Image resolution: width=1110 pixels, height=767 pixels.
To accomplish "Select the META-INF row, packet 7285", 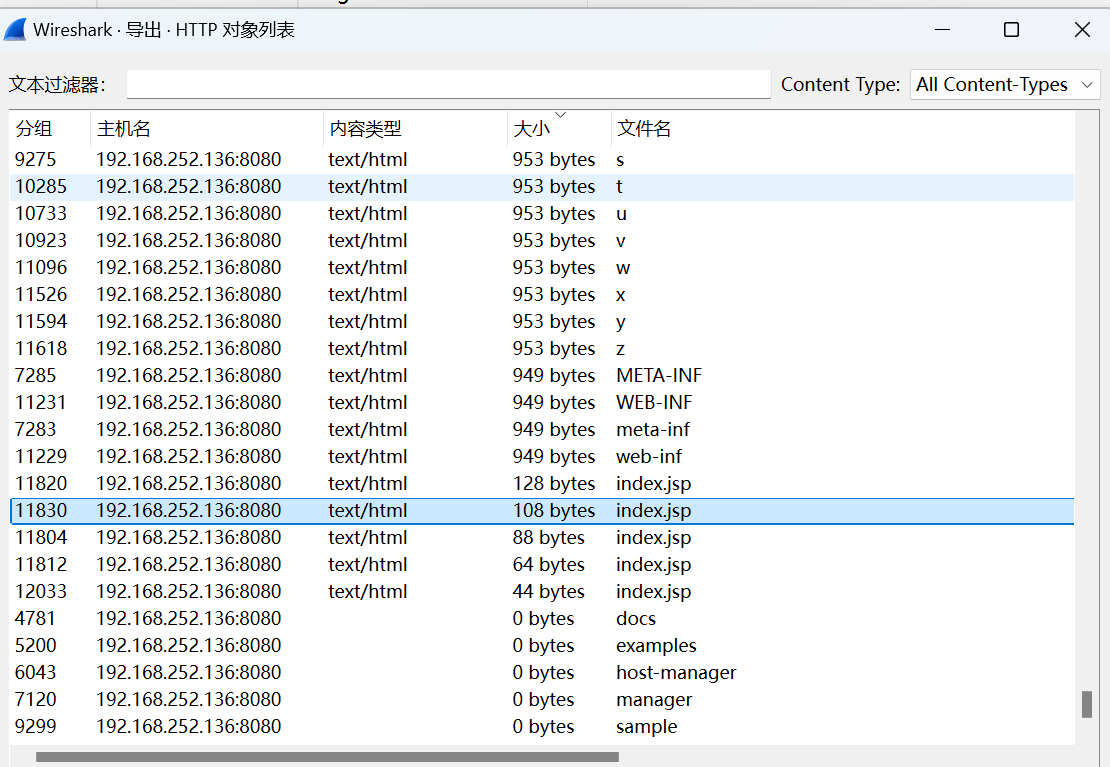I will (x=658, y=376).
